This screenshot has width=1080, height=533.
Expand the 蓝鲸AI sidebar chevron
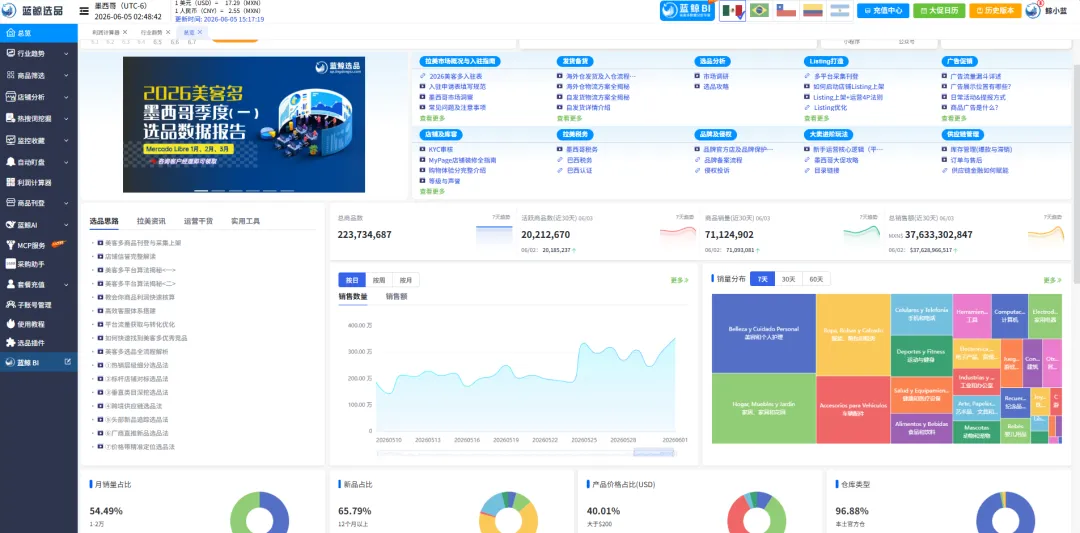[66, 224]
